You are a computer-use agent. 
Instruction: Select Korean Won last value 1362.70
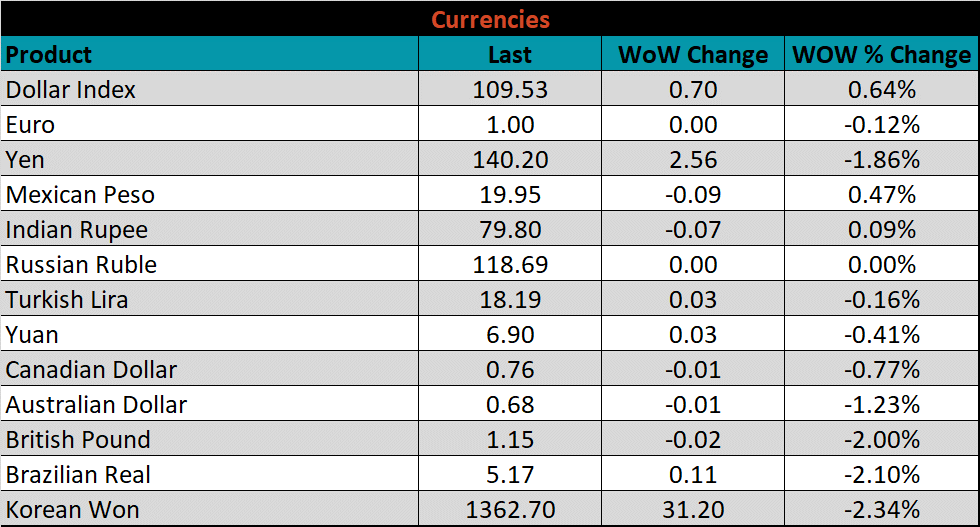click(510, 510)
